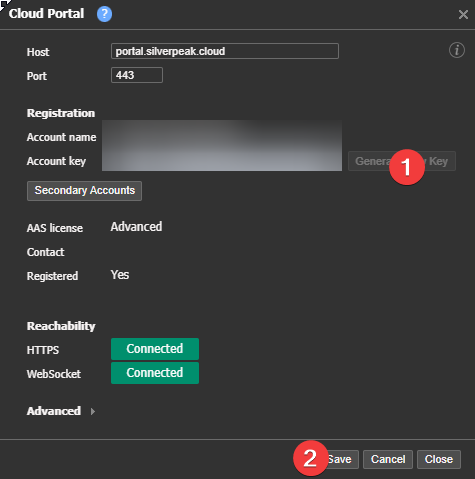The image size is (475, 479).
Task: Select the AAS license value Advanced
Action: (136, 227)
